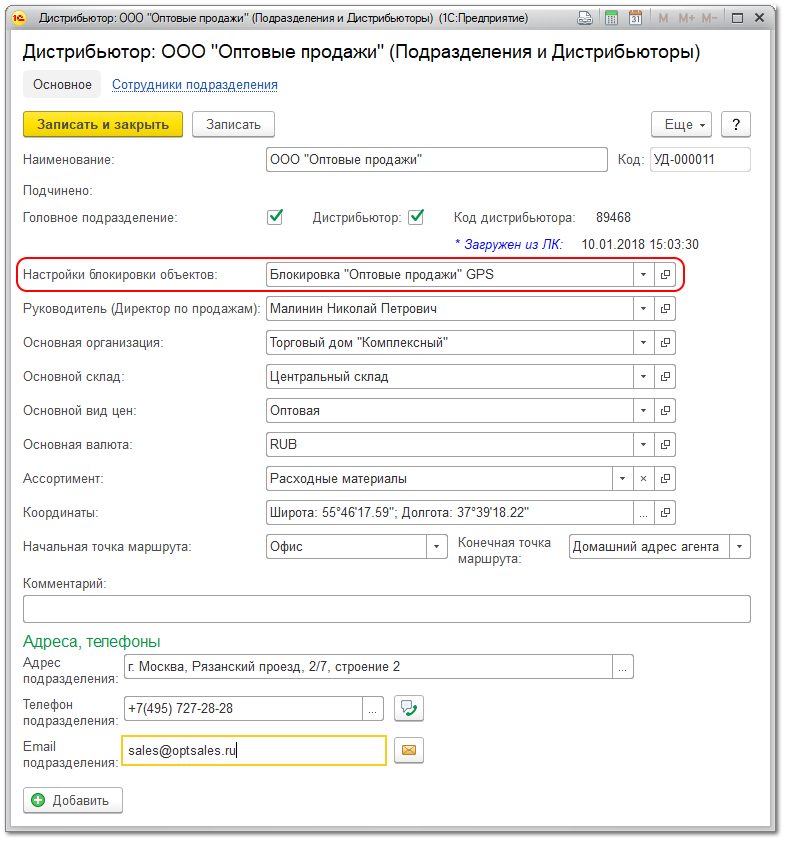Click the 1C application logo icon
The width and height of the screenshot is (785, 841).
[x=19, y=18]
